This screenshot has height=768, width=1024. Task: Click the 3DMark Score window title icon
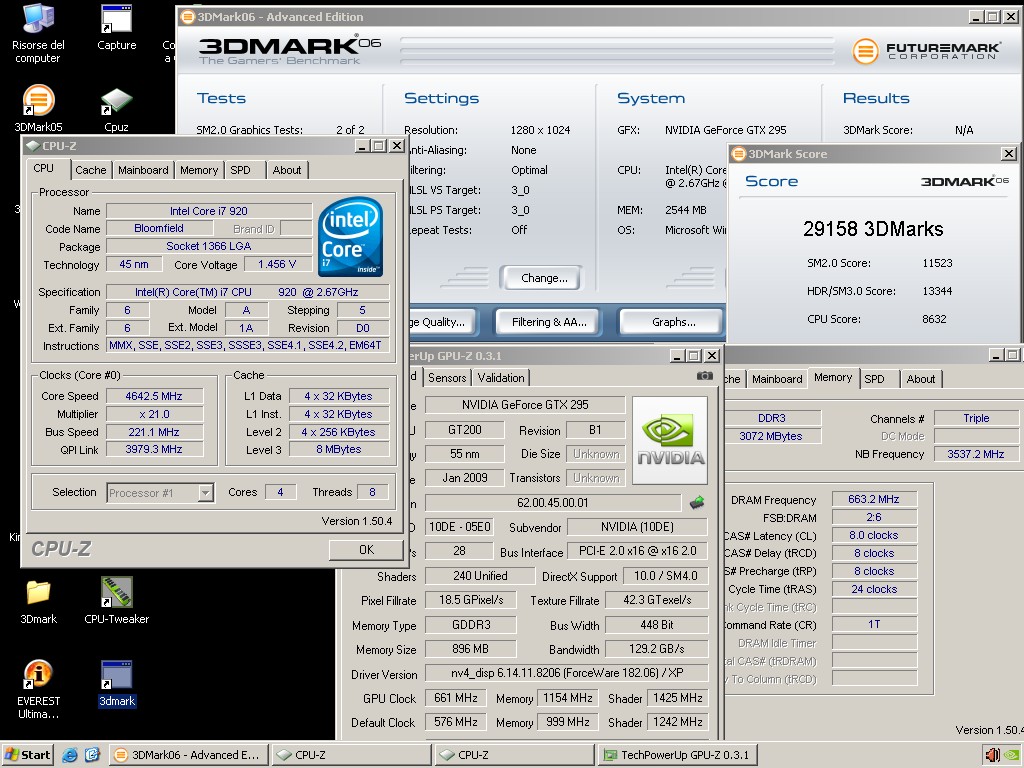(x=739, y=153)
